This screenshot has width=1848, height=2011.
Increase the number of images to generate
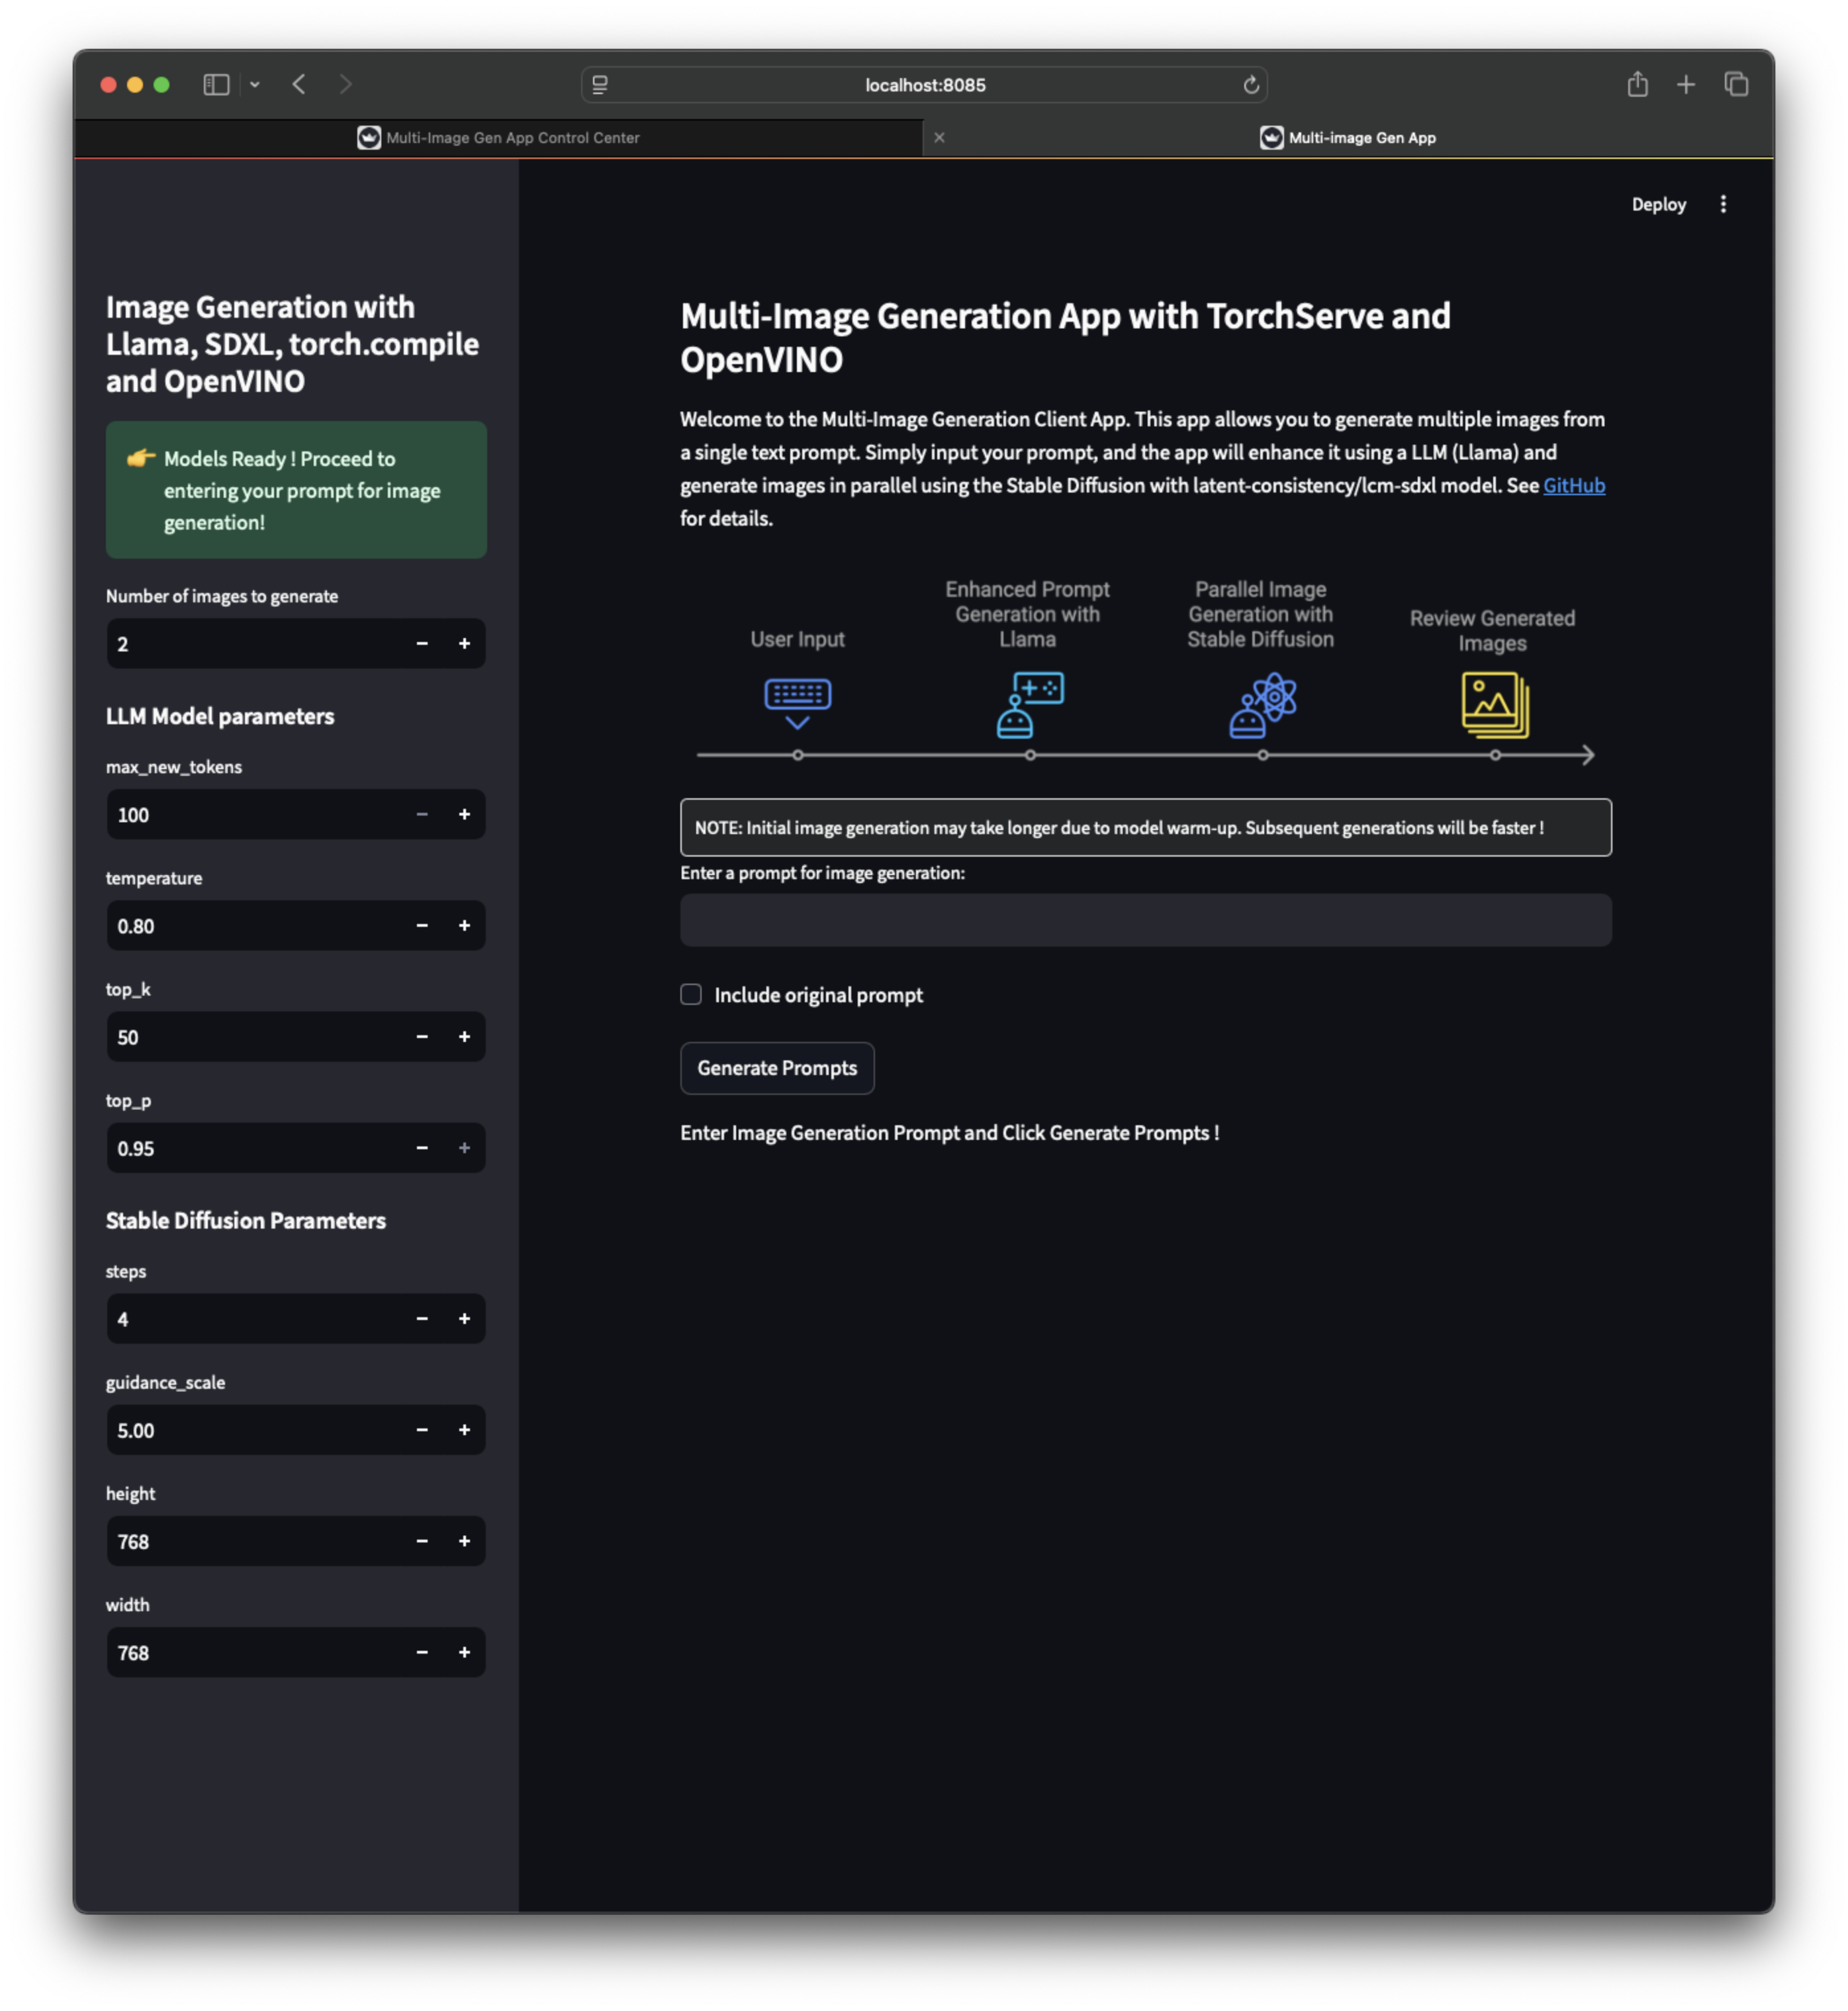pyautogui.click(x=464, y=644)
